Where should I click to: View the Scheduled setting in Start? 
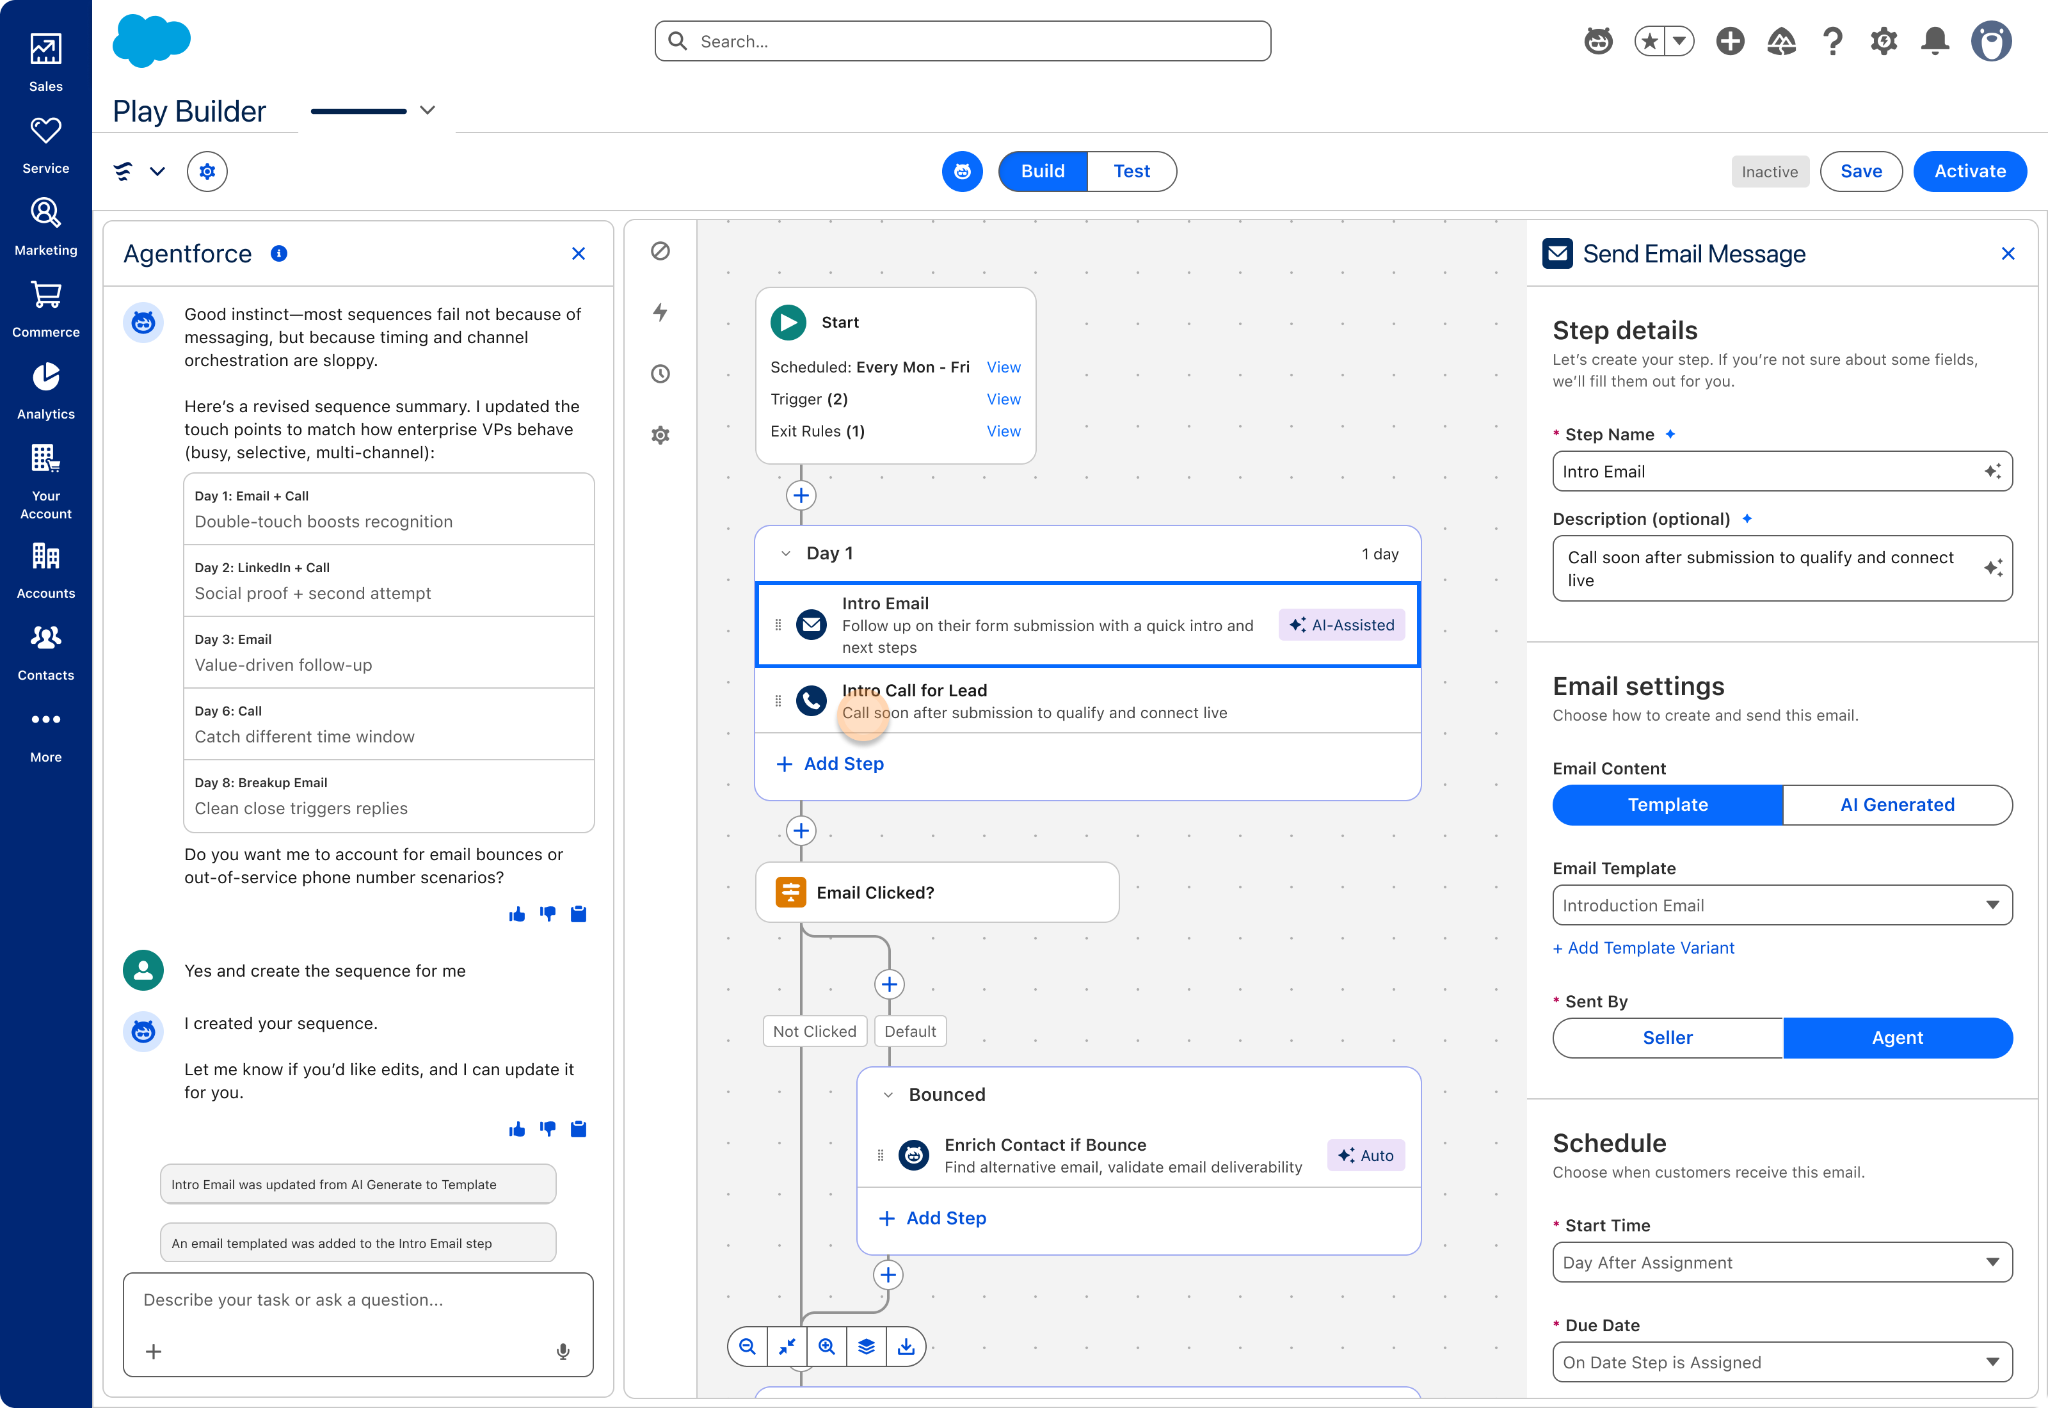(x=1004, y=367)
